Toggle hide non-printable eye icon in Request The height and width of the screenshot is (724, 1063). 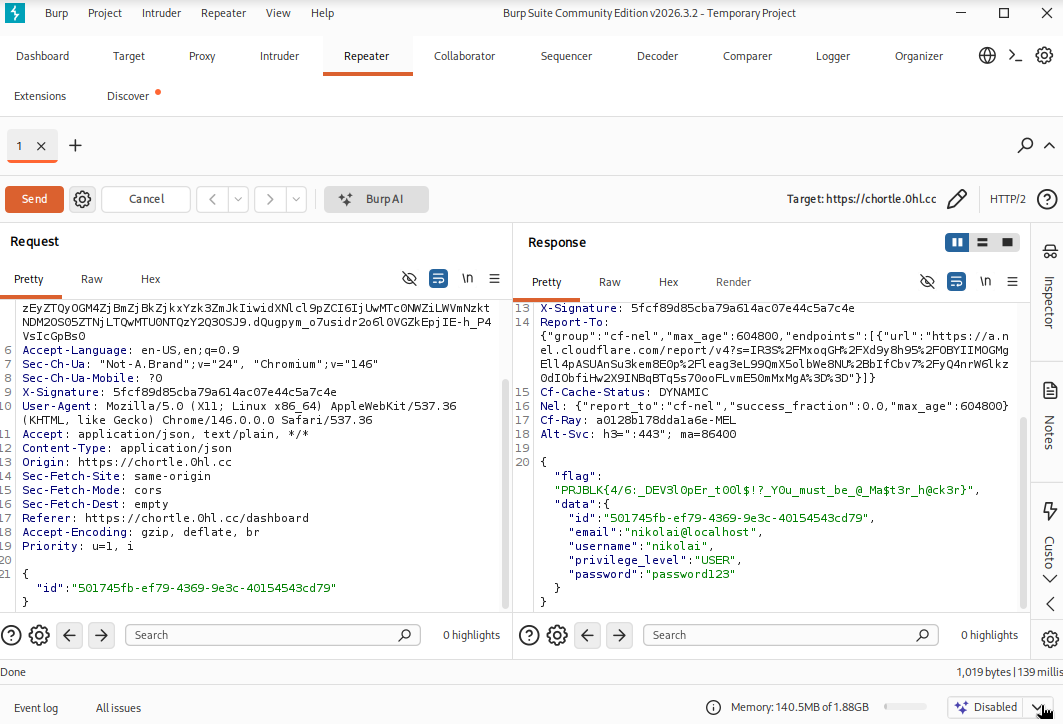409,279
